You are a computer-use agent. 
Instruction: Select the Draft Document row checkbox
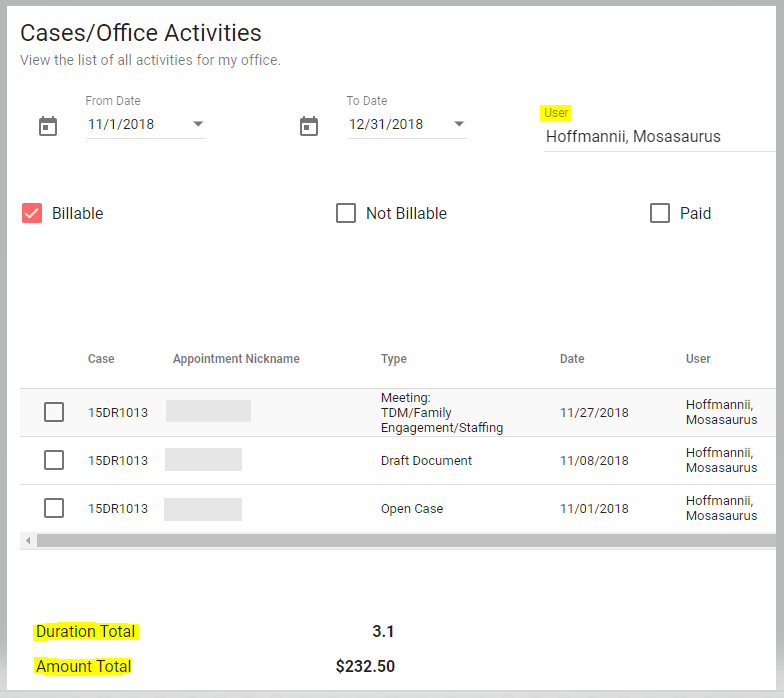coord(54,460)
